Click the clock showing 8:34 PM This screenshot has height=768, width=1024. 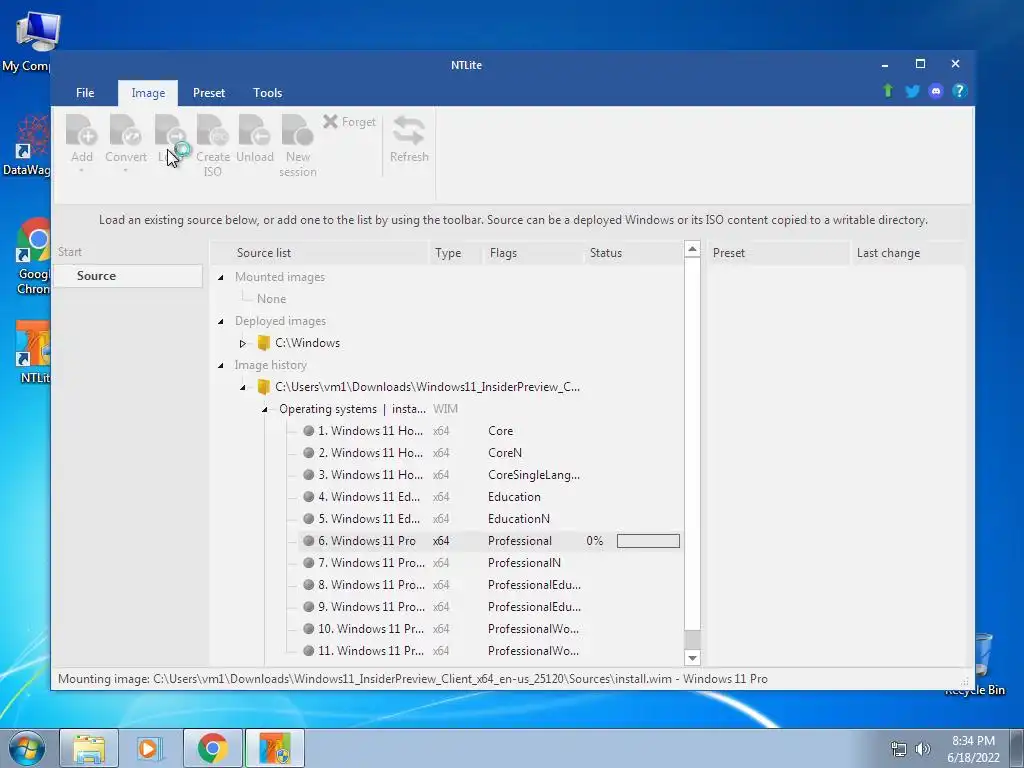pyautogui.click(x=973, y=741)
